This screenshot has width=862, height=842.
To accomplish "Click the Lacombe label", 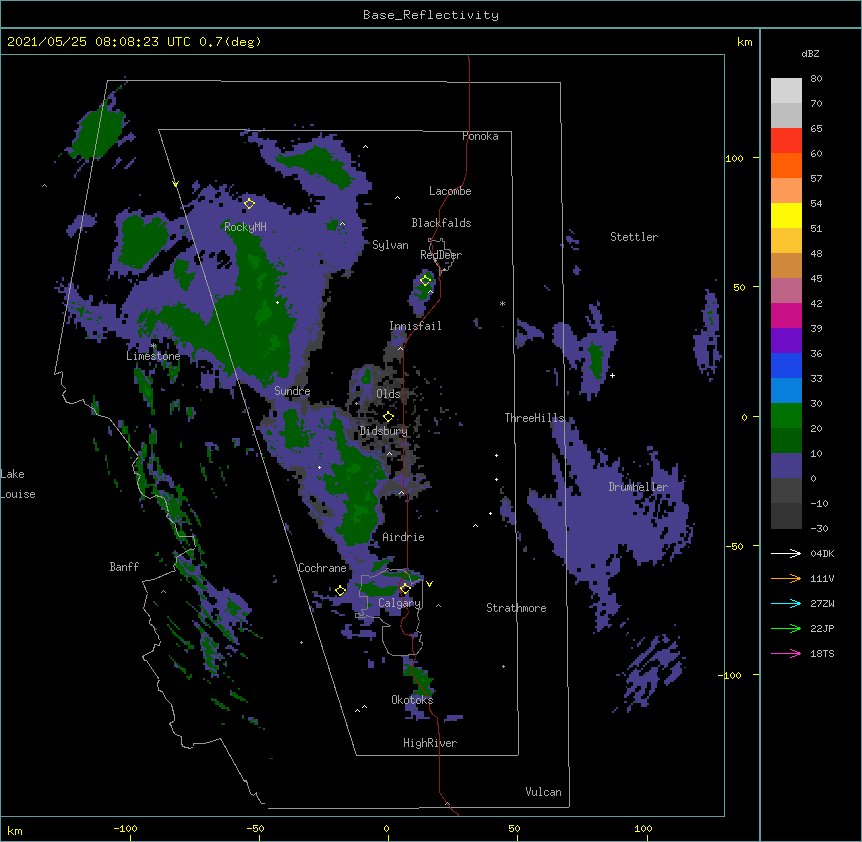I will click(x=450, y=191).
